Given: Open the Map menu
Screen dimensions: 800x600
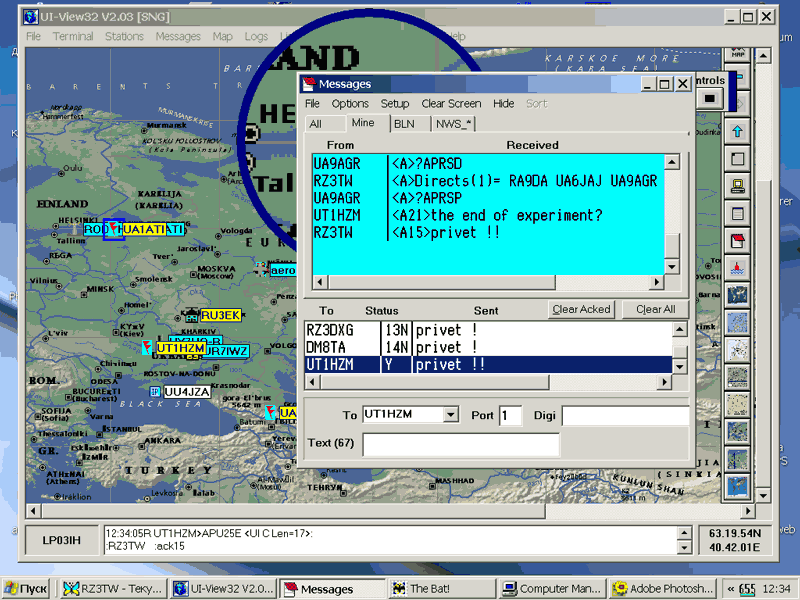Looking at the screenshot, I should (x=222, y=36).
